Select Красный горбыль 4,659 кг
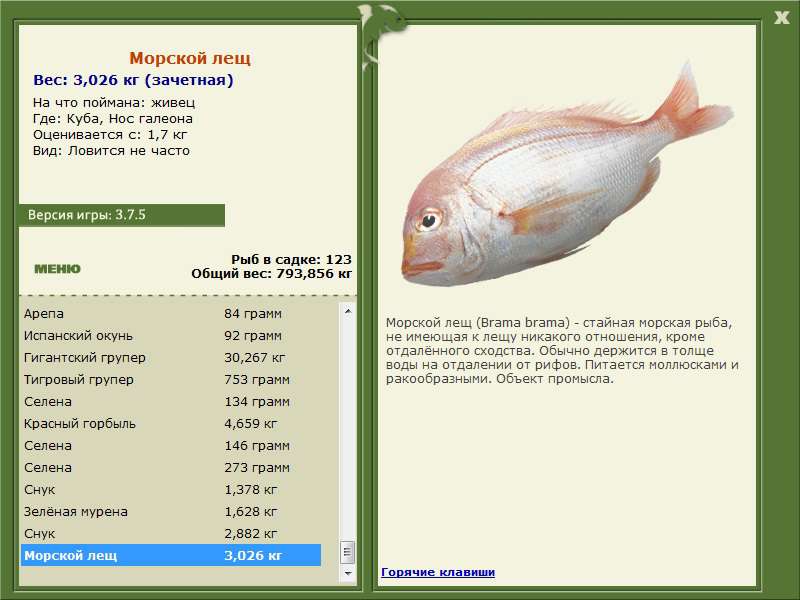Screen dimensions: 800x600 171,423
